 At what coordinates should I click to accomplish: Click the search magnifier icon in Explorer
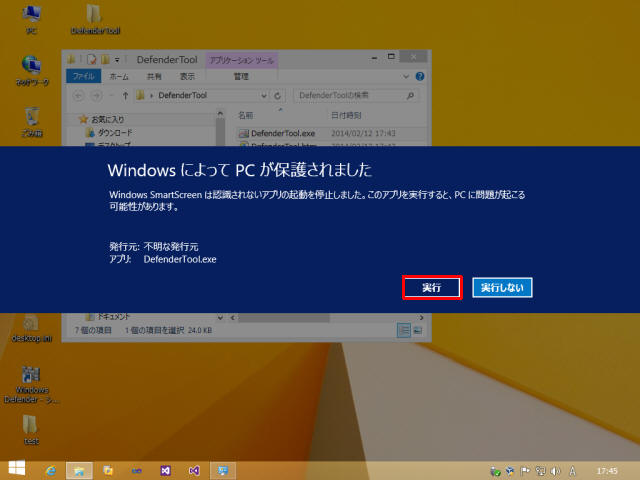pos(410,96)
